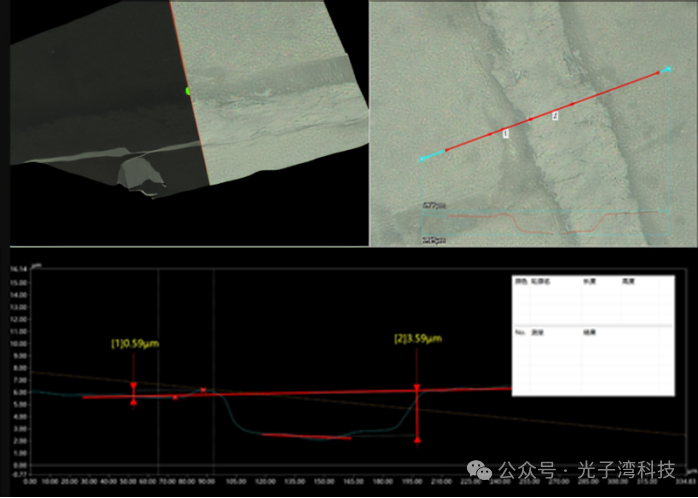Viewport: 698px width, 498px height.
Task: Select the [2]3.59µm measurement annotation
Action: click(418, 339)
